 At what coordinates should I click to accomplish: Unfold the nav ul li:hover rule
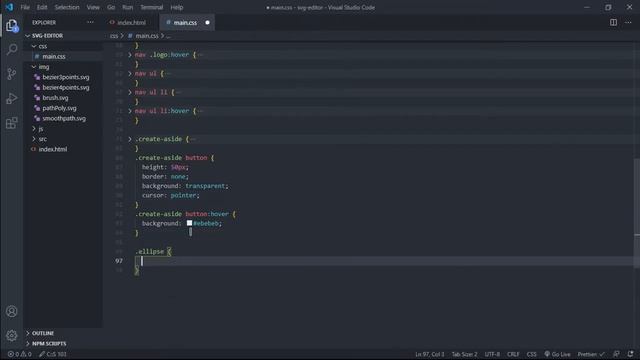click(x=130, y=111)
